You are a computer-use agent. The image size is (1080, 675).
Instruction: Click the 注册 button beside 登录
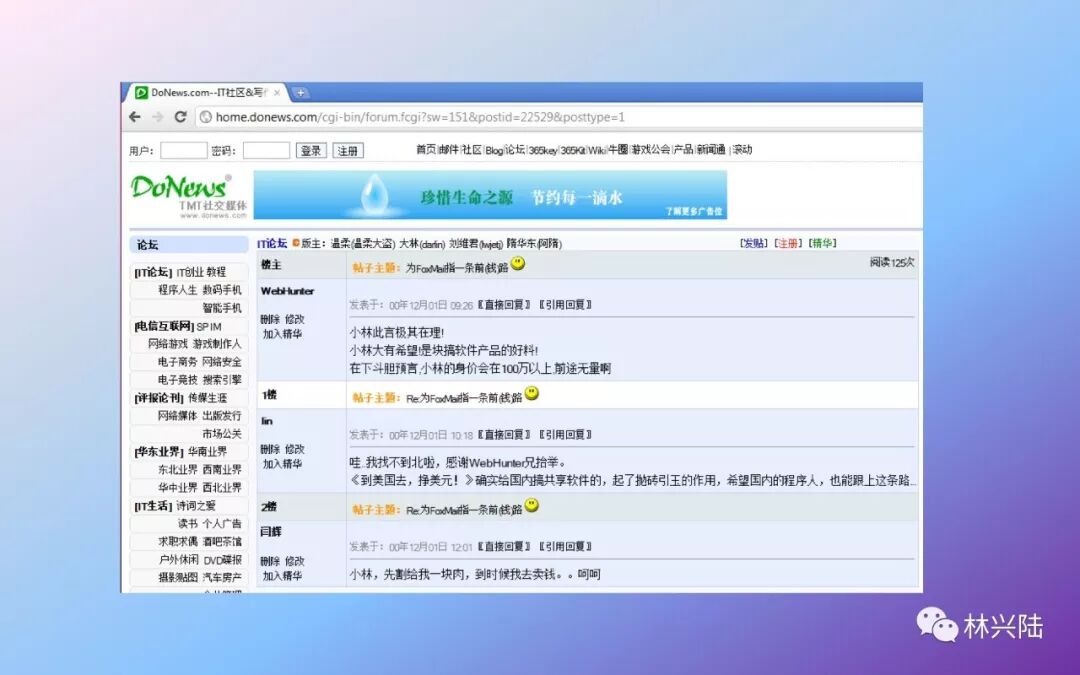(x=348, y=150)
